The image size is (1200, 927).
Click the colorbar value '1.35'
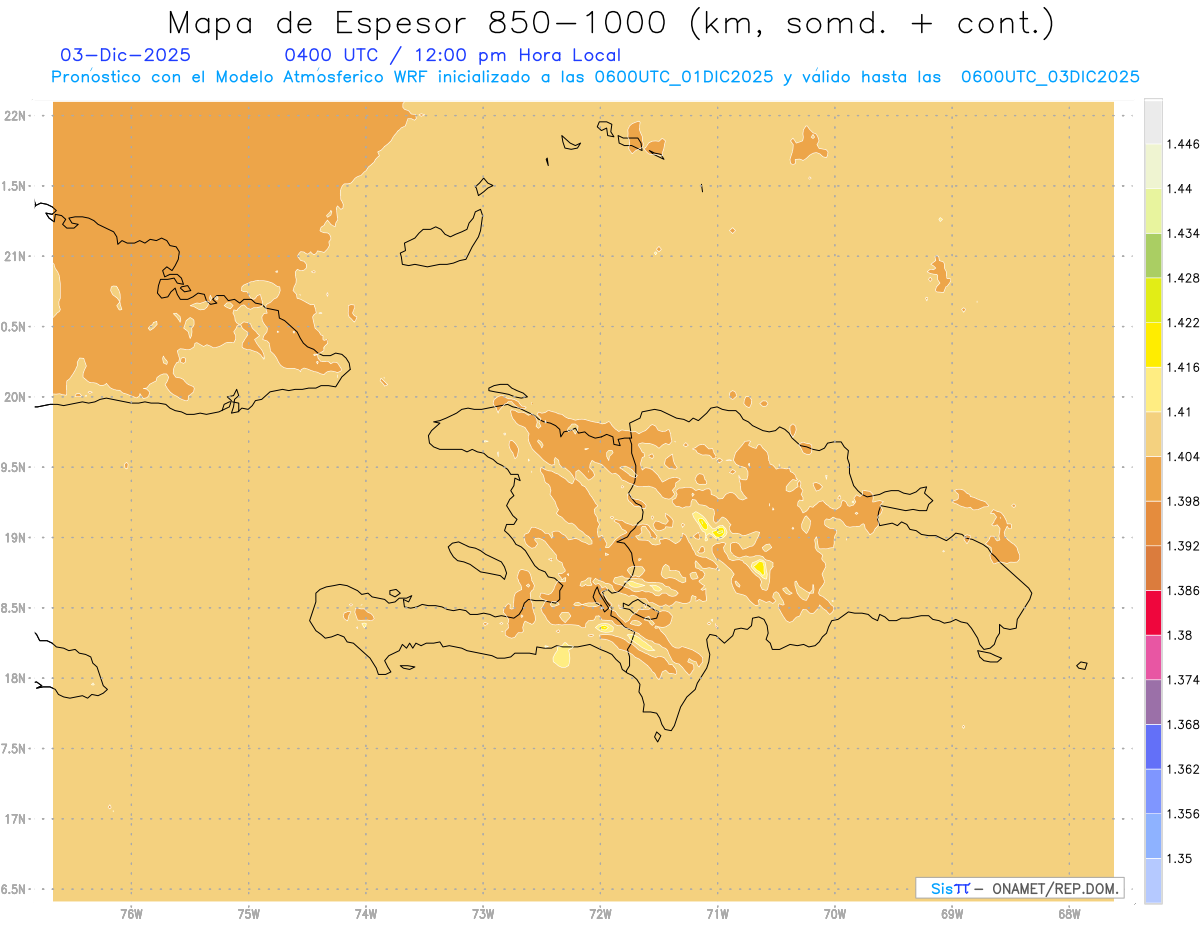tap(1181, 858)
